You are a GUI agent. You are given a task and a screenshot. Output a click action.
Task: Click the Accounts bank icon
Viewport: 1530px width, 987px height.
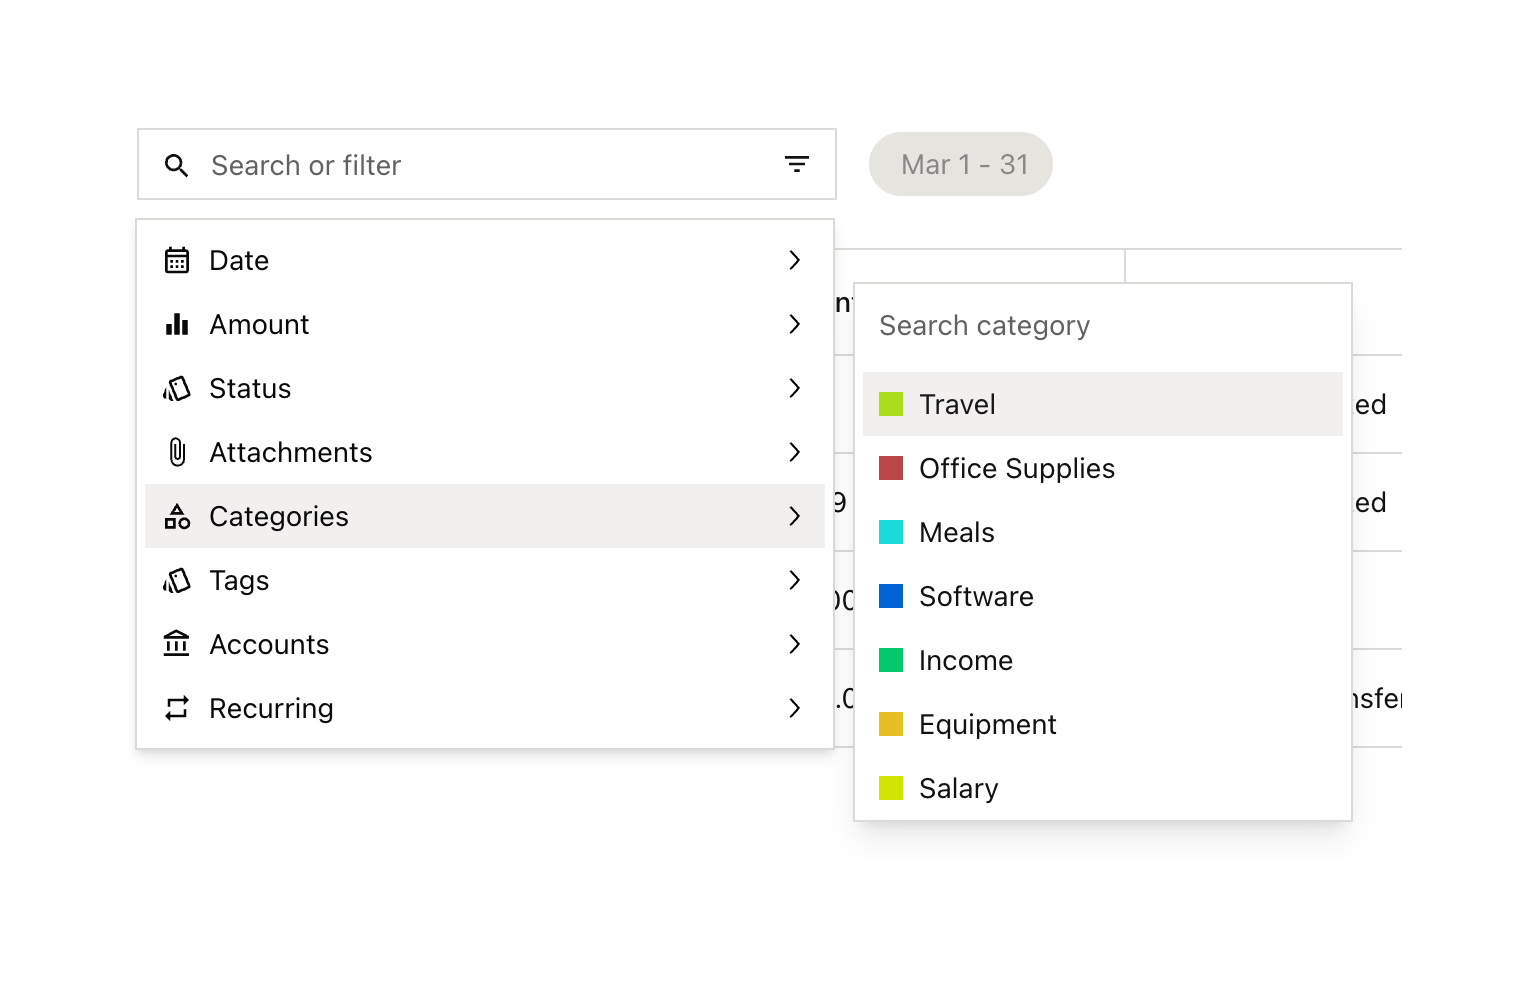(177, 644)
